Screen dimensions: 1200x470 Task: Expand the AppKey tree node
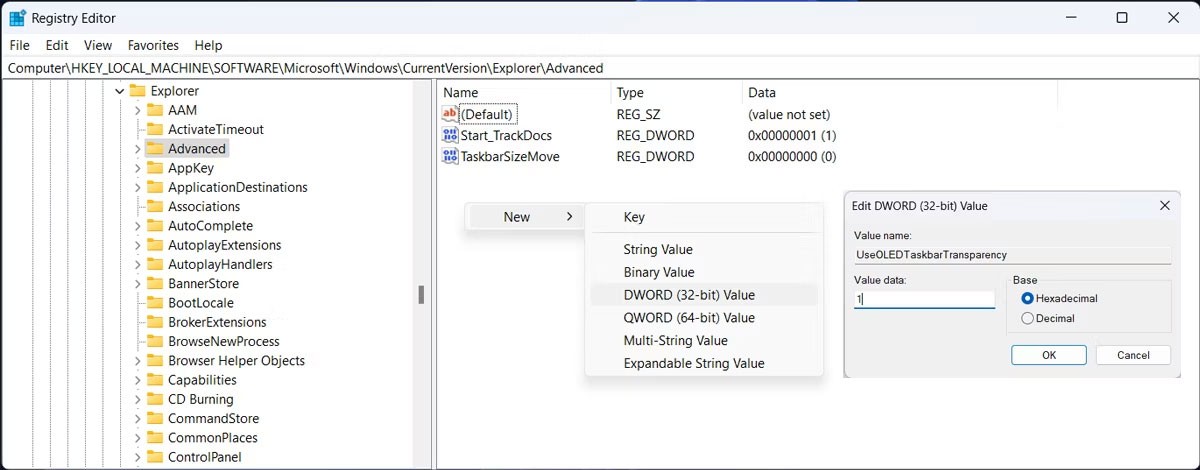tap(138, 168)
